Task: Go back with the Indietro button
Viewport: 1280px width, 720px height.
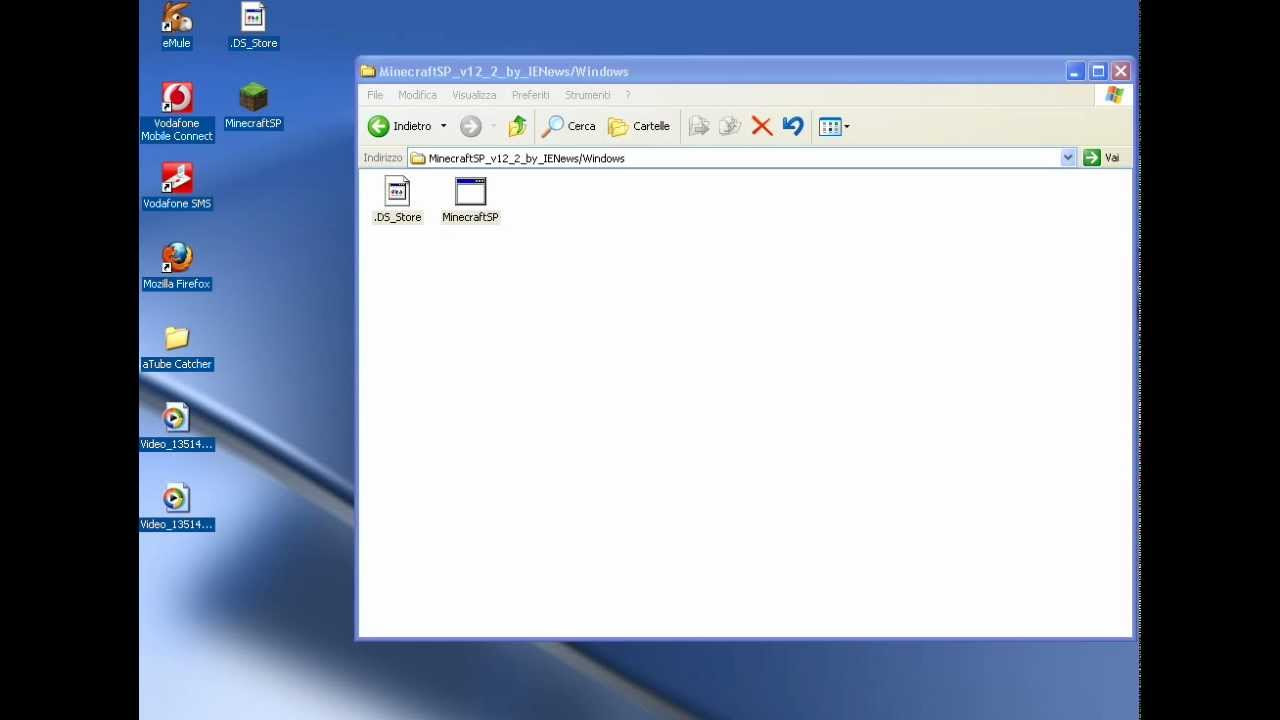Action: click(400, 126)
